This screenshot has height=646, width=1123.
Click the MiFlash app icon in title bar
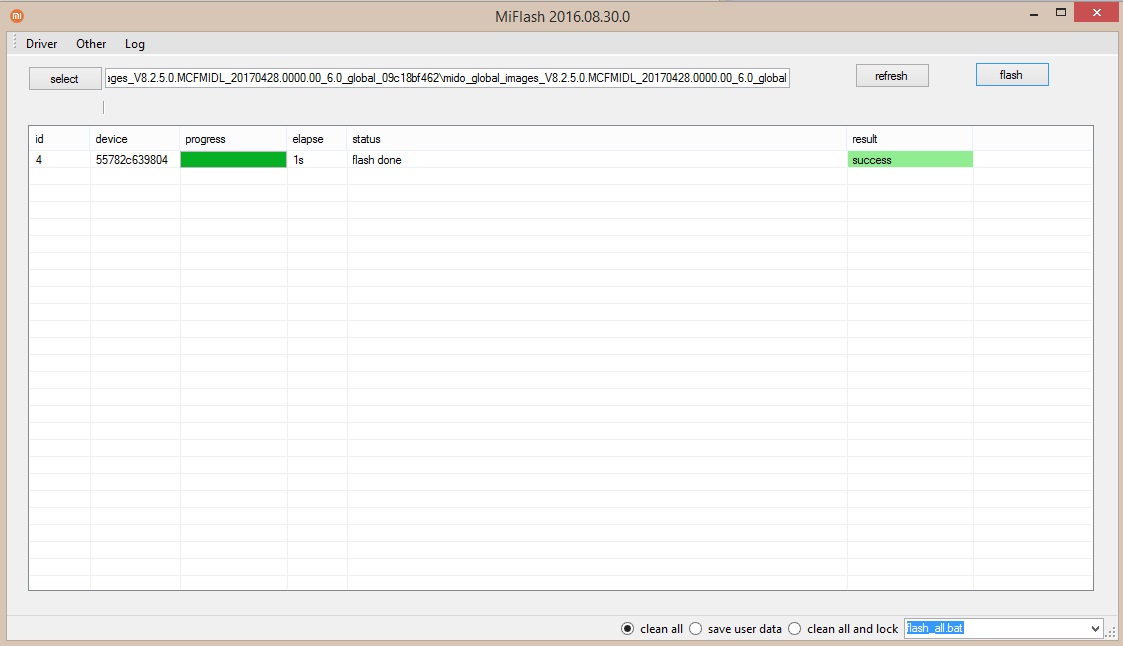pos(17,15)
